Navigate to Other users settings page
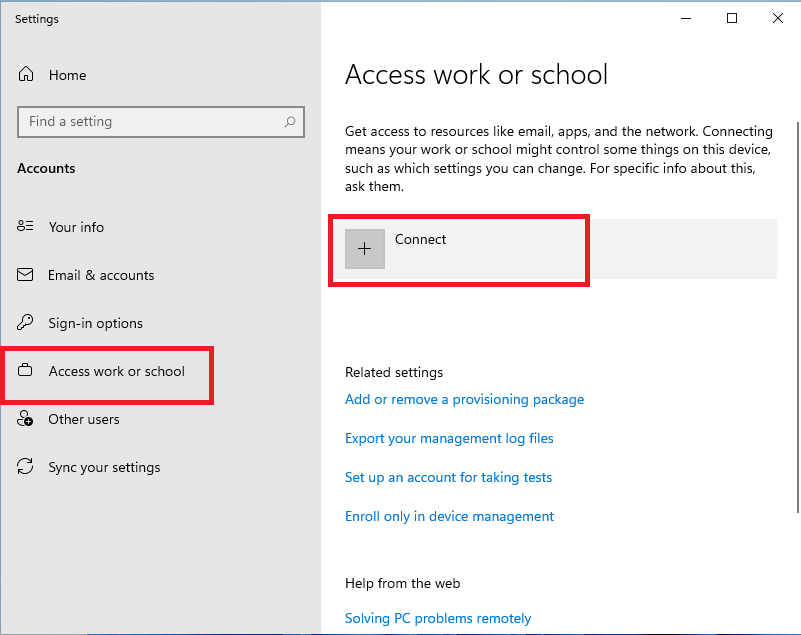 click(84, 419)
